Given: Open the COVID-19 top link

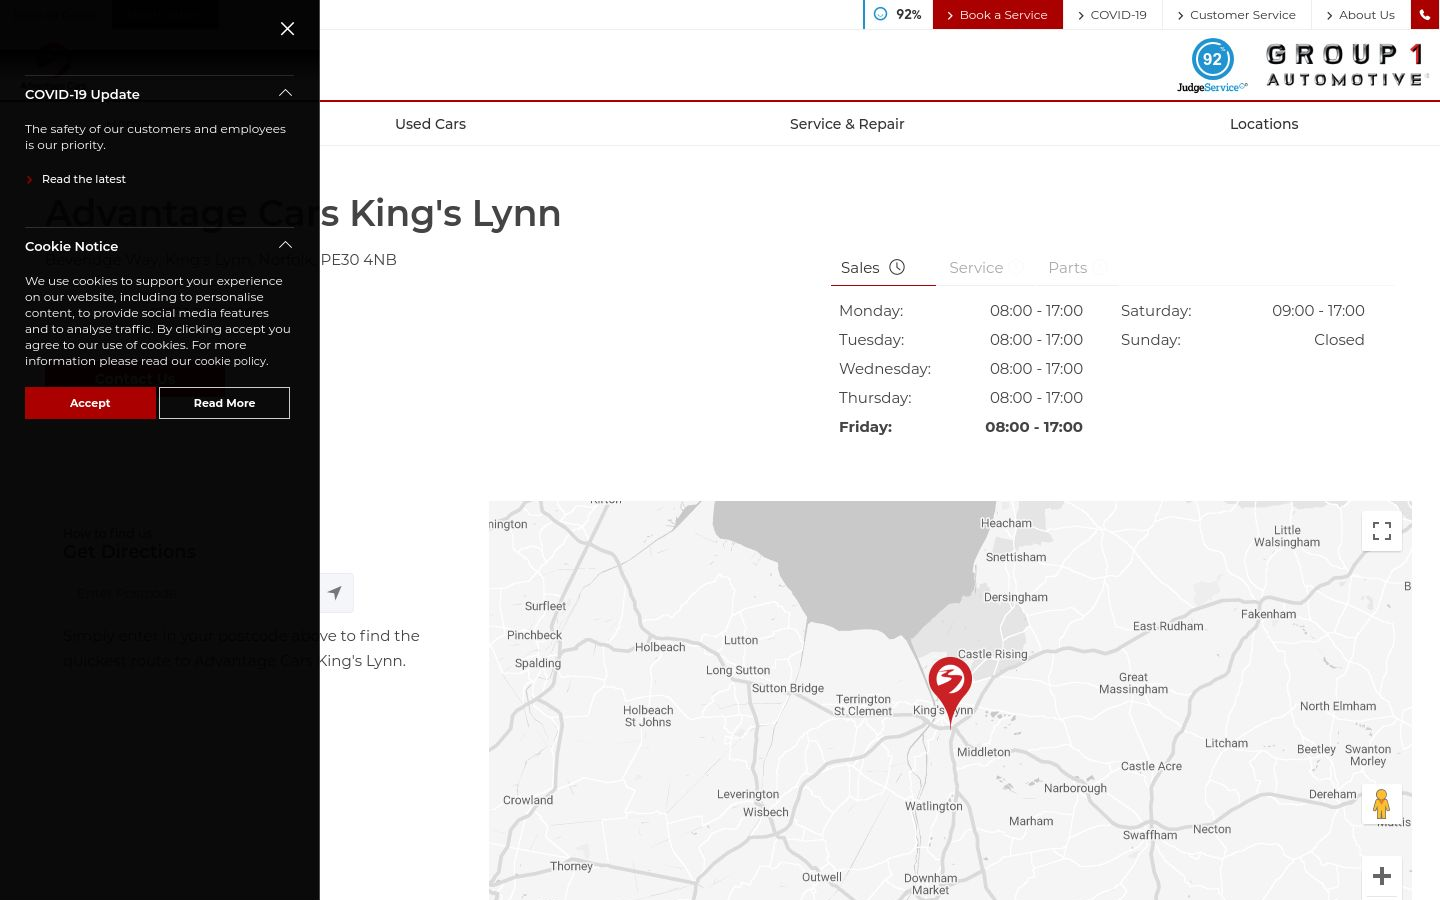Looking at the screenshot, I should click(1112, 15).
